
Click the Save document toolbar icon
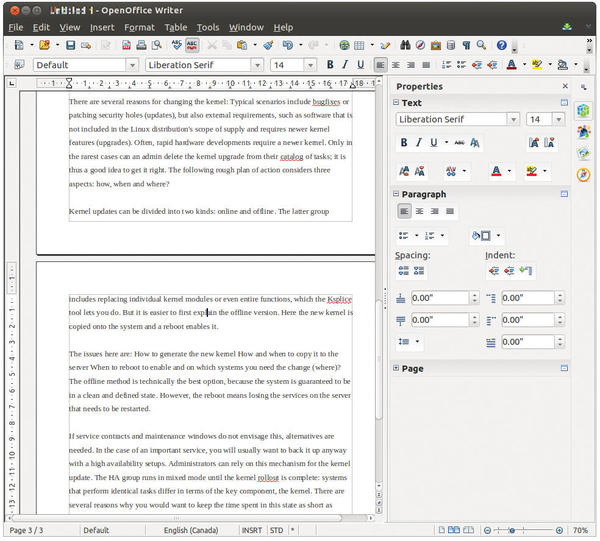click(x=70, y=45)
